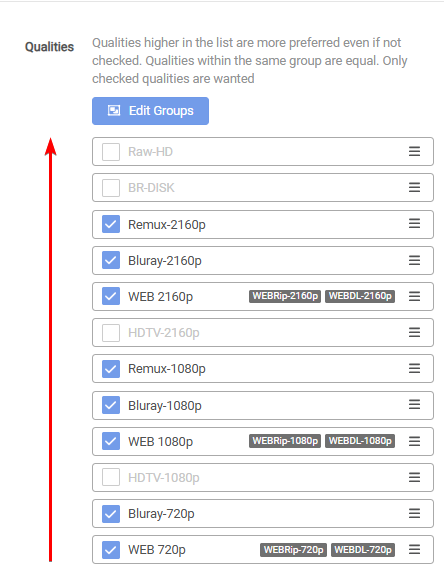
Task: Click the Bluray-1080p drag handle icon
Action: click(414, 405)
